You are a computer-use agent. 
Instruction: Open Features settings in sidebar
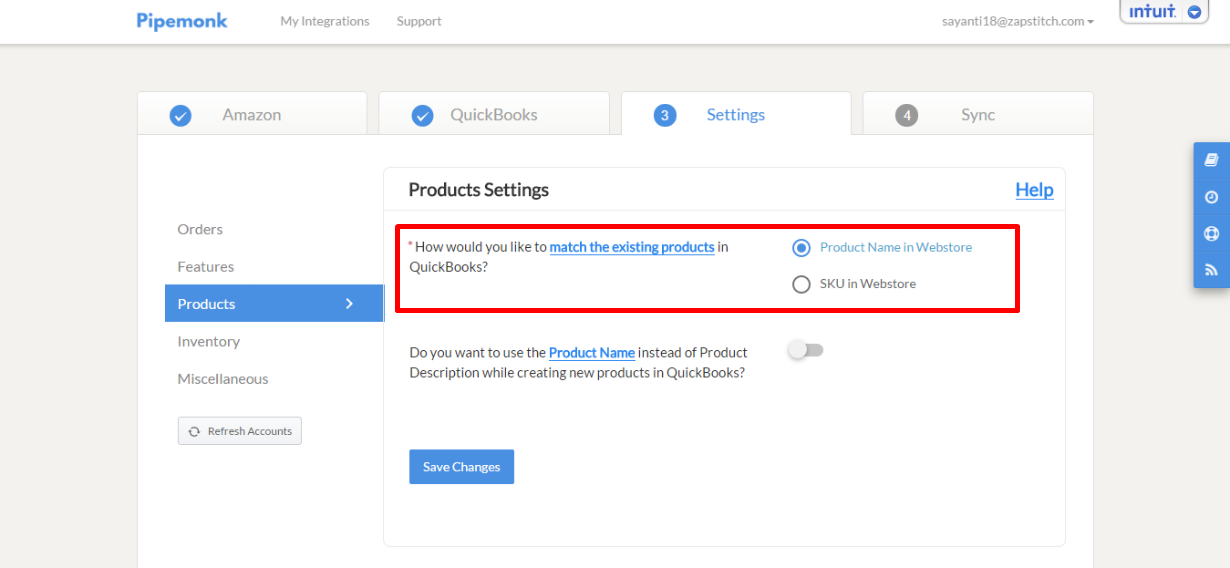(206, 266)
